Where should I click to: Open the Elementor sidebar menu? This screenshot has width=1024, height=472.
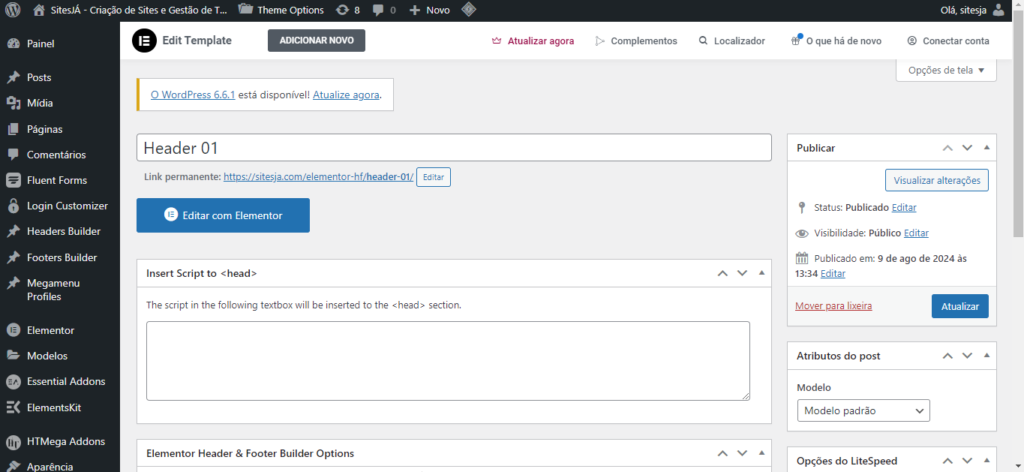click(50, 330)
